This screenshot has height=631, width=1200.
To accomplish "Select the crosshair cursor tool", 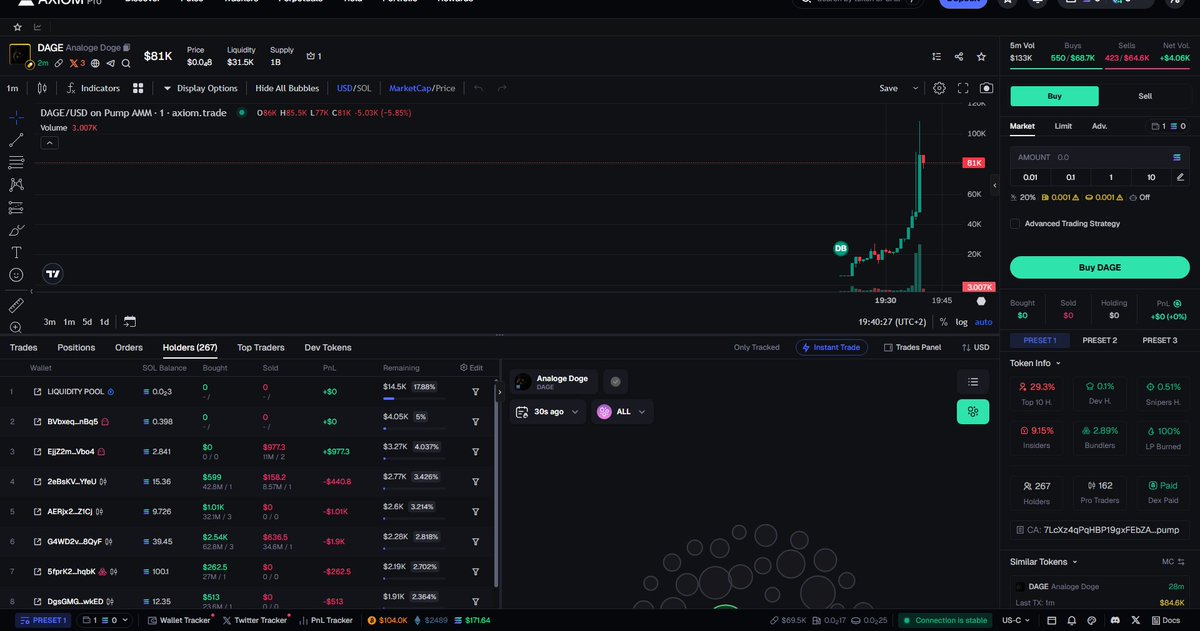I will (16, 117).
